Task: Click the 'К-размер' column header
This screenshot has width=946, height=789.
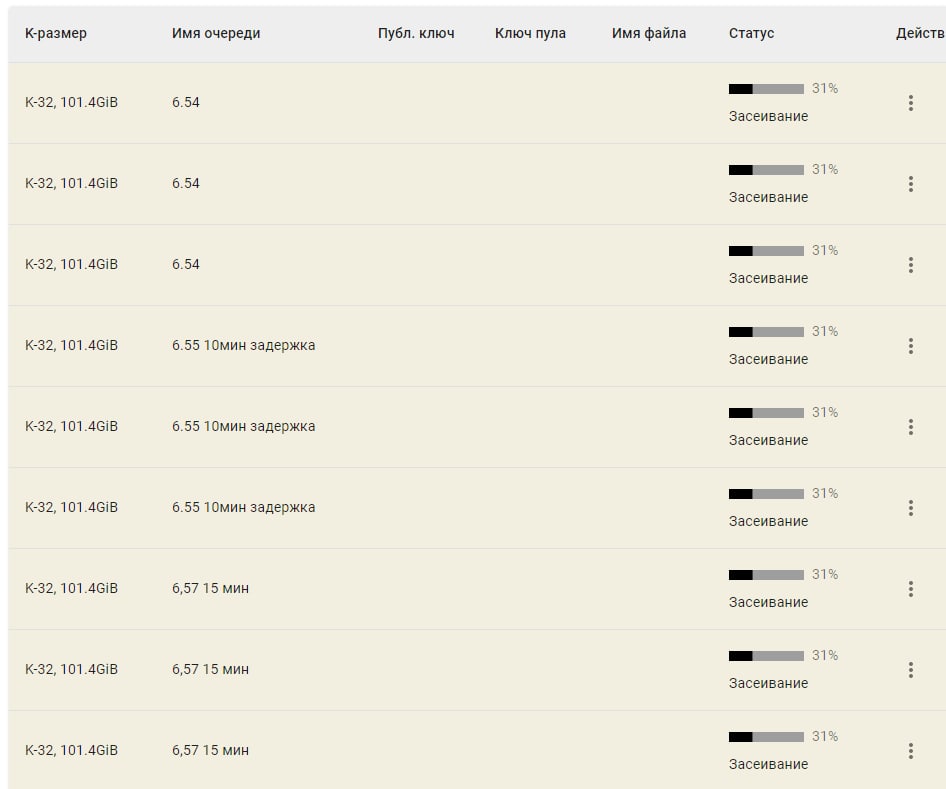Action: 56,33
